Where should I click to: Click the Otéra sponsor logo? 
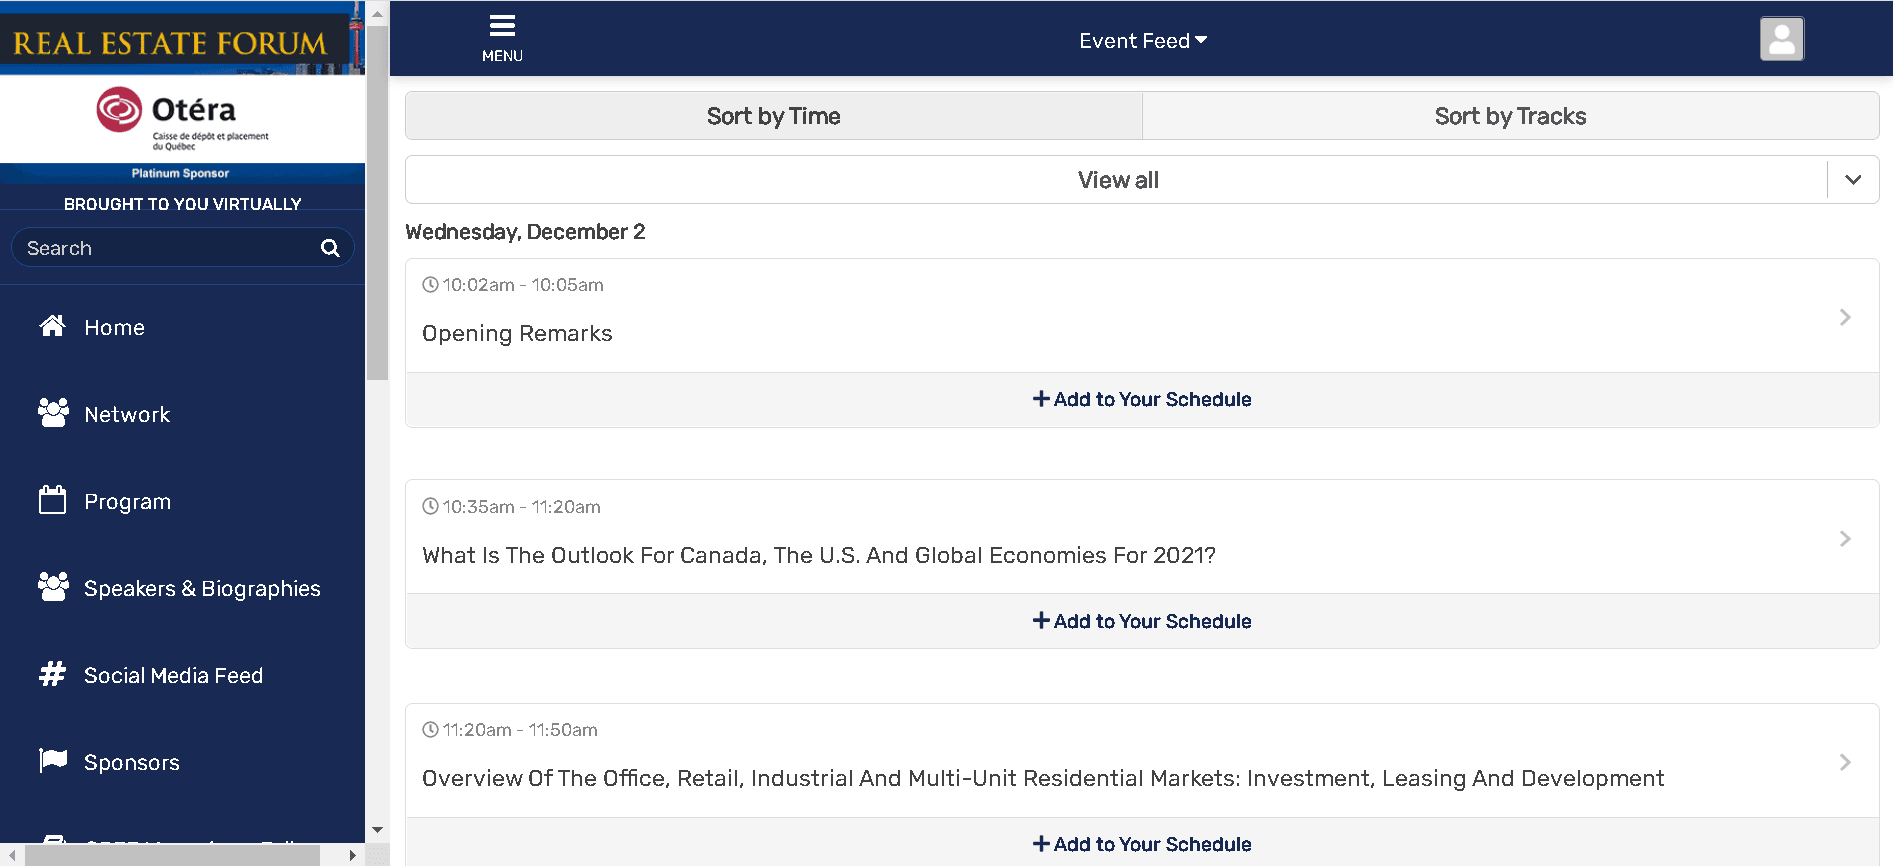tap(182, 118)
